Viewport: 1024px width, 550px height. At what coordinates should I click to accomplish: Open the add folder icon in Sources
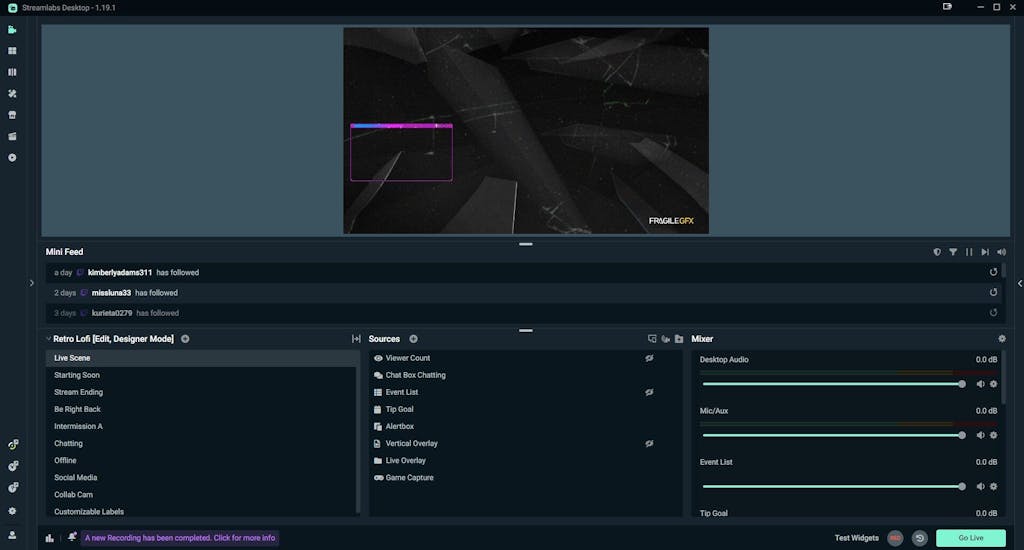[x=679, y=339]
